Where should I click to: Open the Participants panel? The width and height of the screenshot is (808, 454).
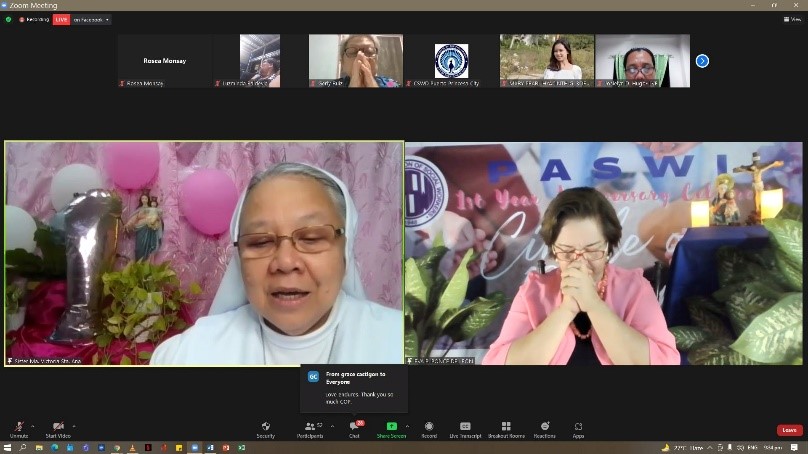310,427
